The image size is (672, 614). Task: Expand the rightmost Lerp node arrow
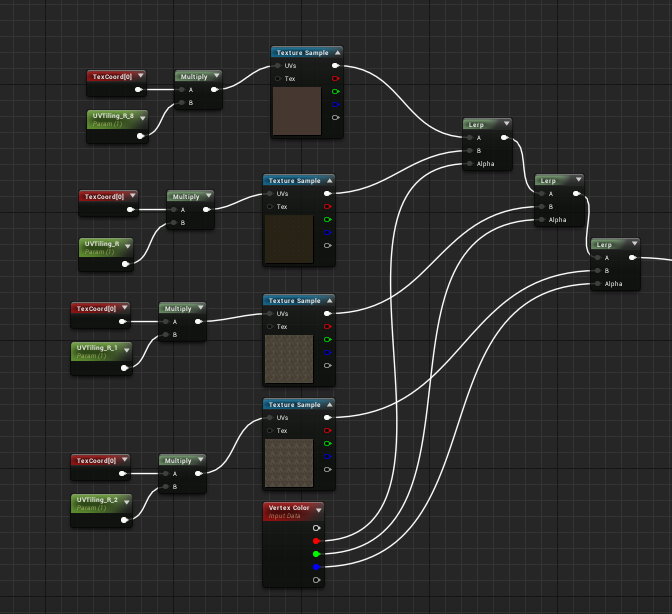click(x=634, y=243)
